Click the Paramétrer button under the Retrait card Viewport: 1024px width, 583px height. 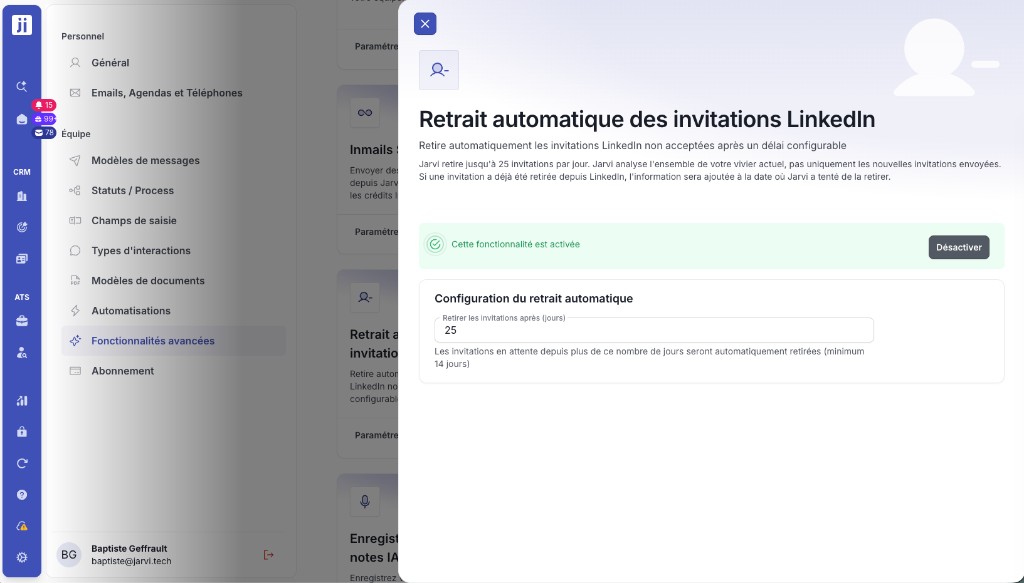[x=376, y=435]
